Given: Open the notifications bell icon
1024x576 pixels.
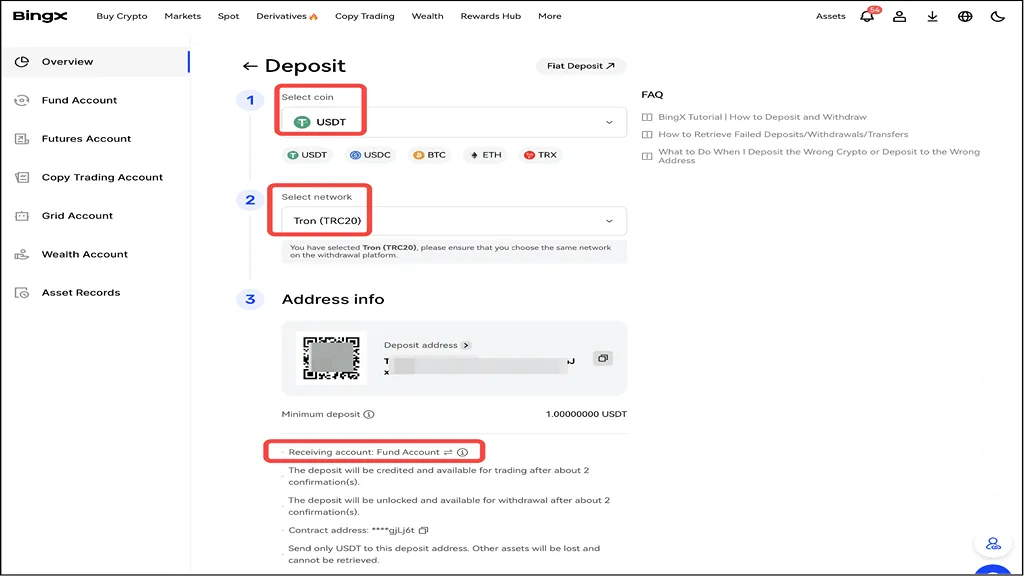Looking at the screenshot, I should coord(867,17).
